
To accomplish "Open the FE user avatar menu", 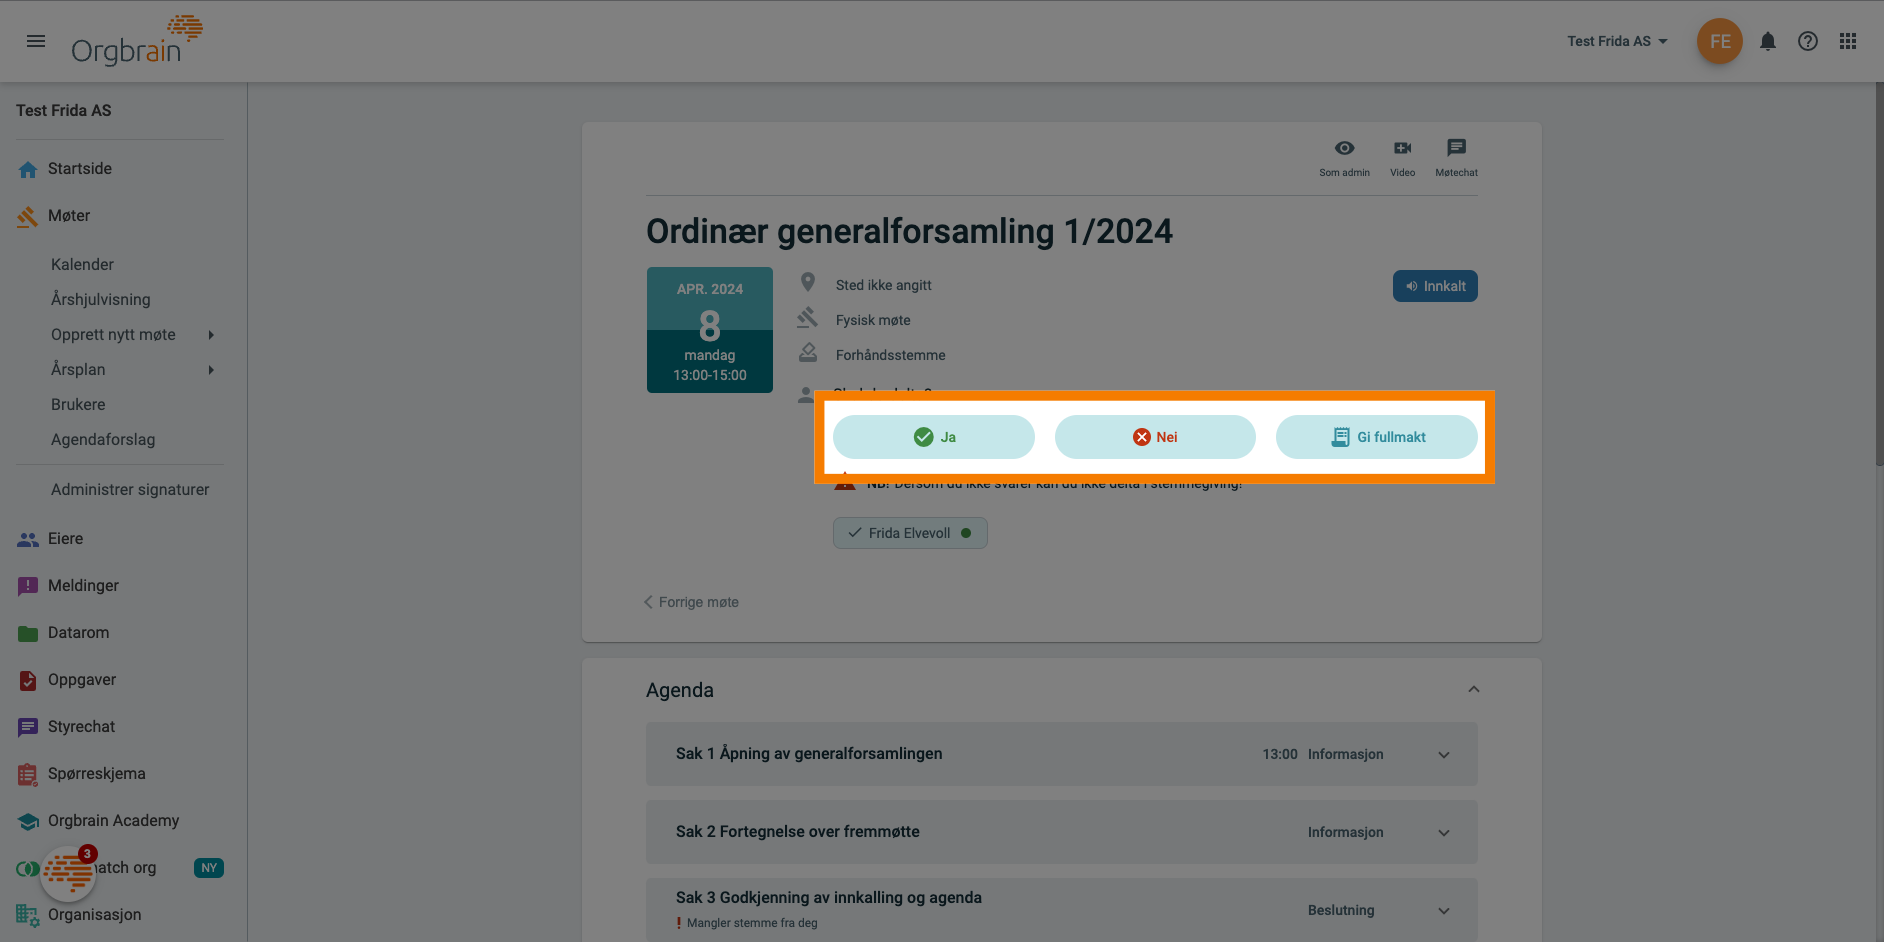I will click(1720, 41).
